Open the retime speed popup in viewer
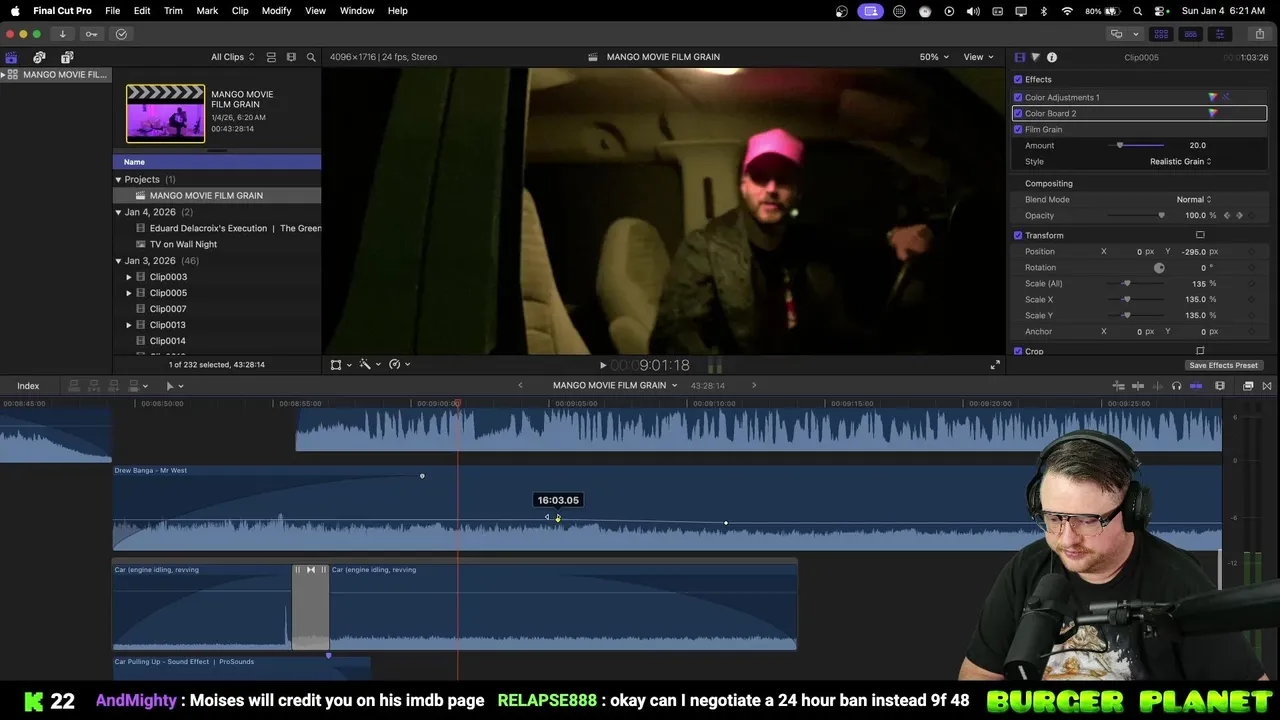The image size is (1280, 720). [400, 365]
